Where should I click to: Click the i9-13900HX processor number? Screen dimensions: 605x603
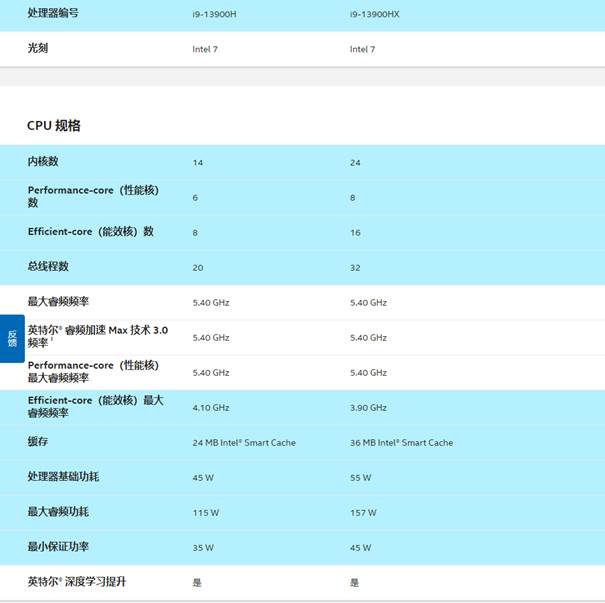point(373,14)
